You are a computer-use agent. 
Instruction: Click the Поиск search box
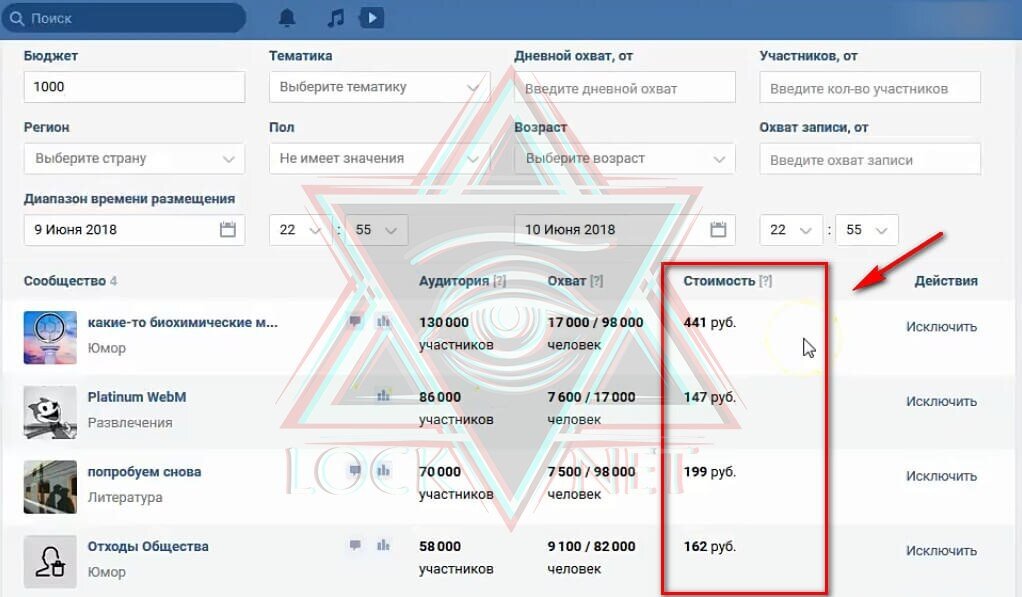124,18
